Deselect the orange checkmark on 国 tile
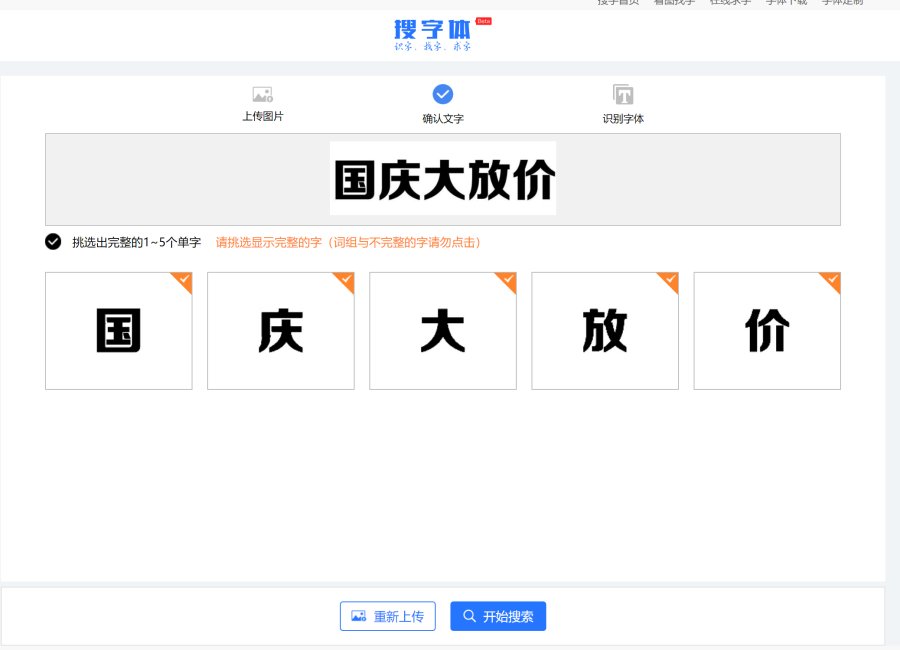The image size is (900, 650). 182,281
